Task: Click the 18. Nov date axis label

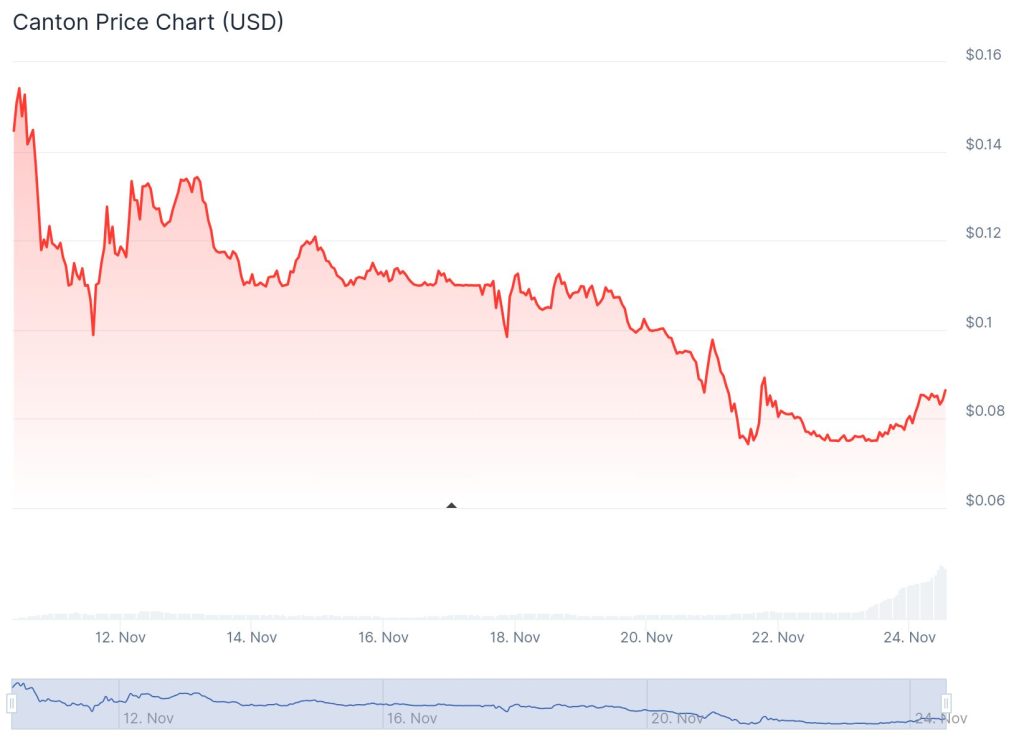Action: (x=513, y=637)
